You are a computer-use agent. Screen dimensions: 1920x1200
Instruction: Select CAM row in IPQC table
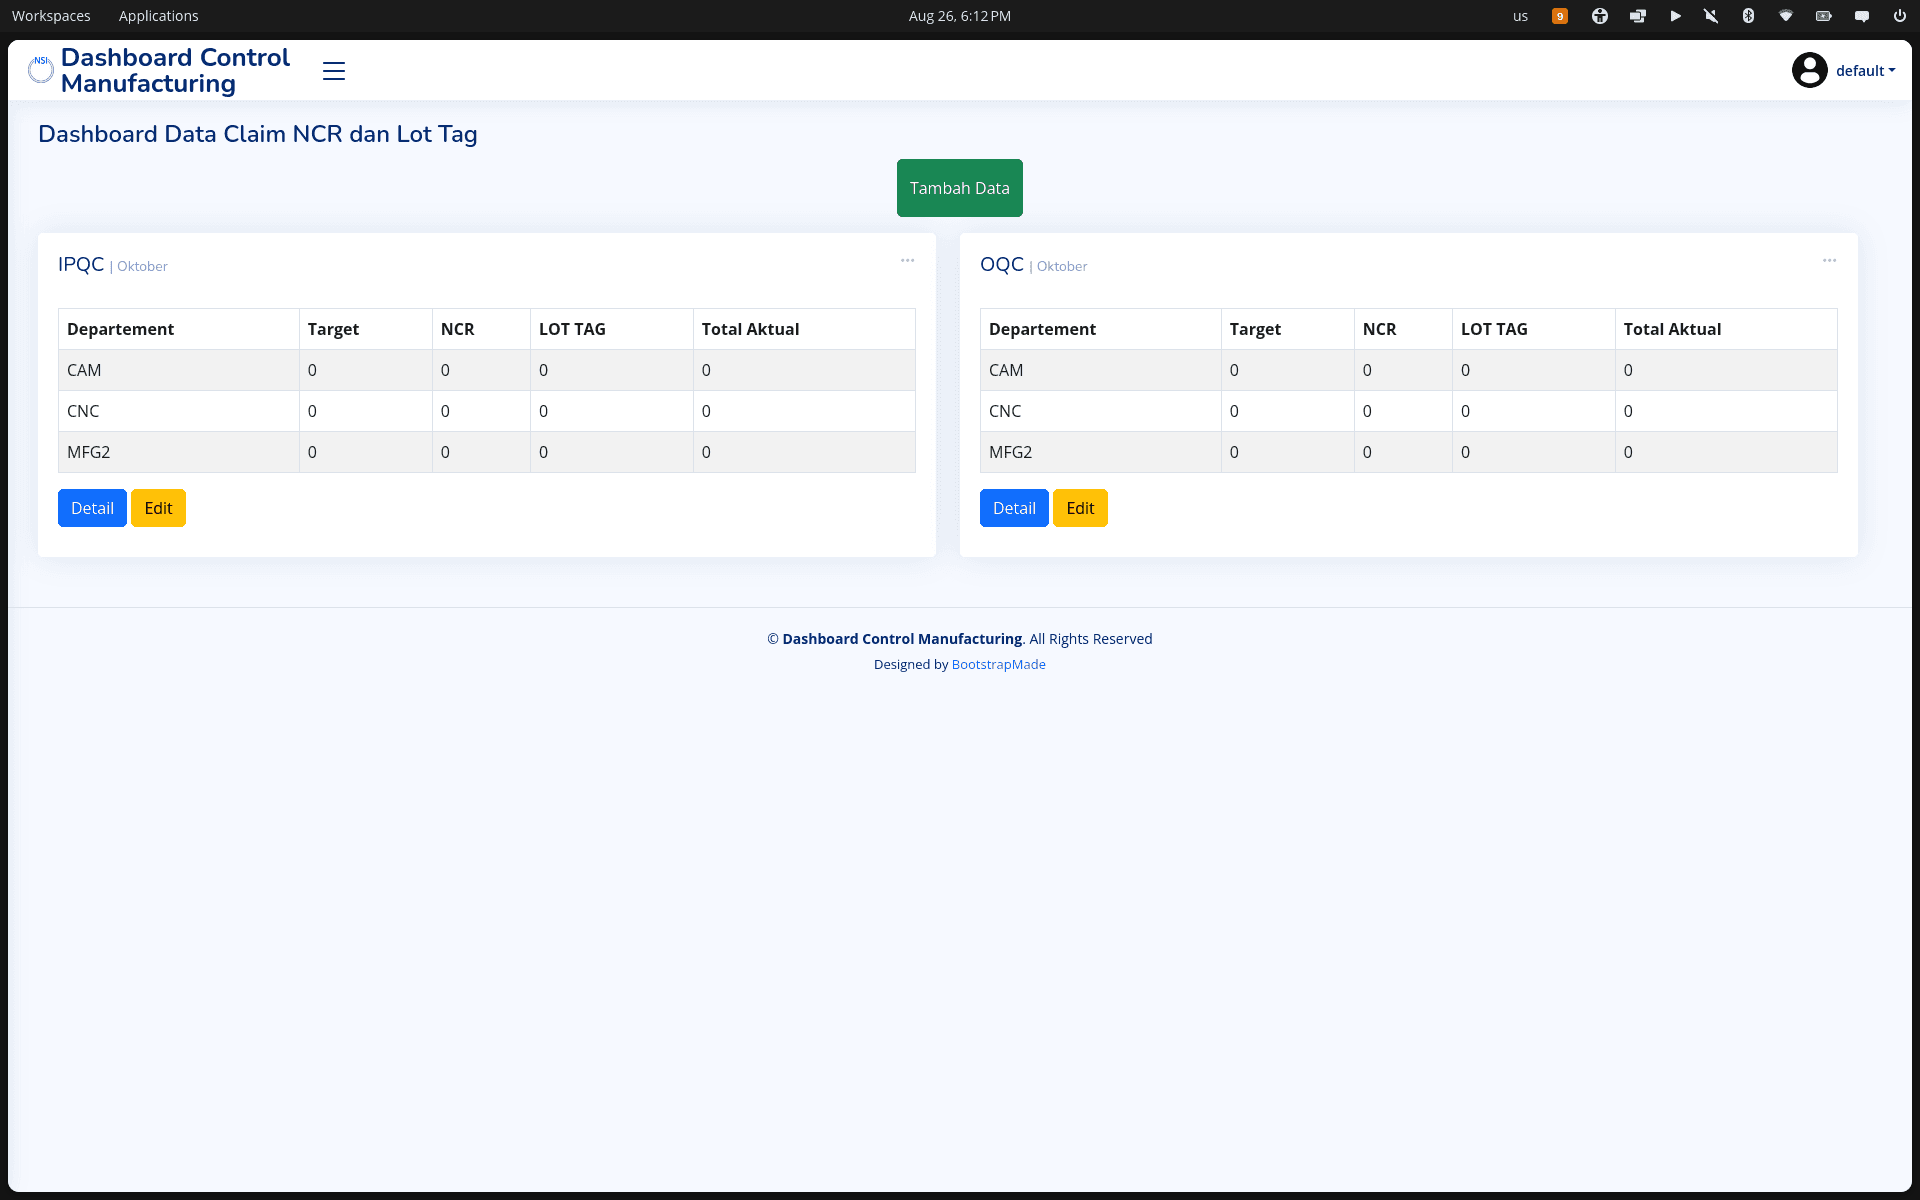[486, 370]
